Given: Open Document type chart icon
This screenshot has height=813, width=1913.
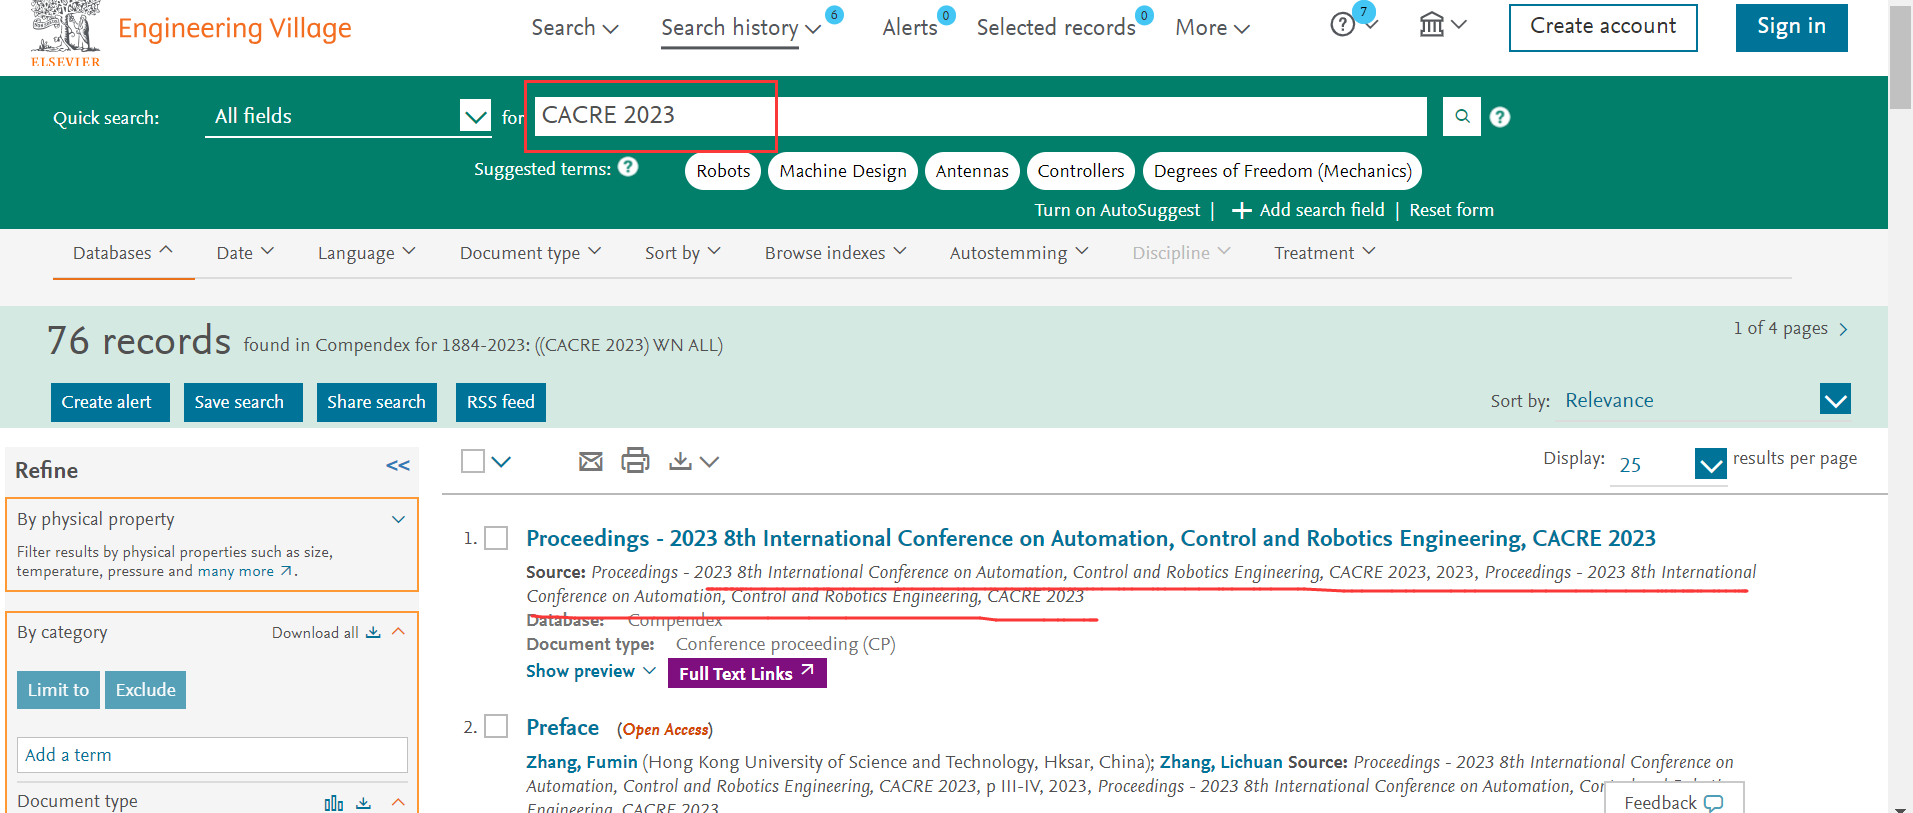Looking at the screenshot, I should (x=334, y=802).
